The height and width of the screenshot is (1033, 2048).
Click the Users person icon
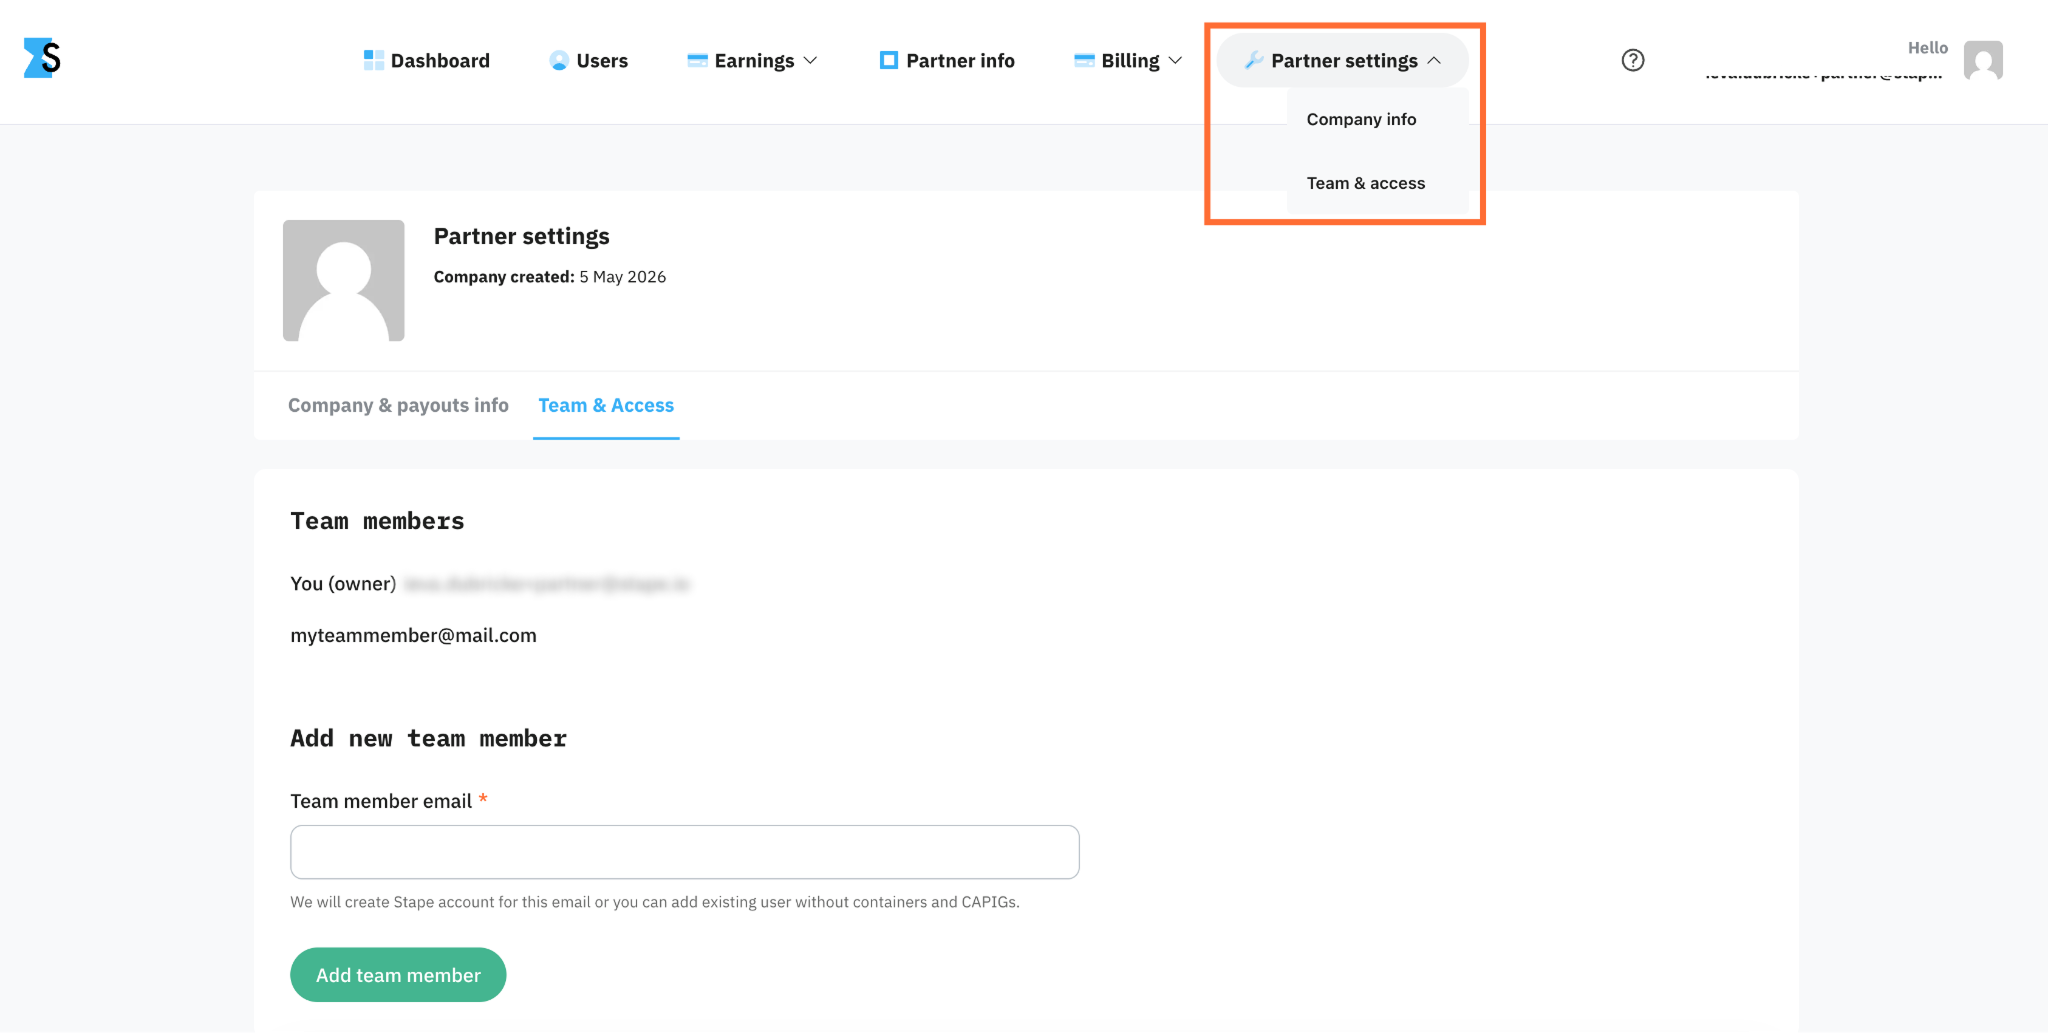click(559, 60)
